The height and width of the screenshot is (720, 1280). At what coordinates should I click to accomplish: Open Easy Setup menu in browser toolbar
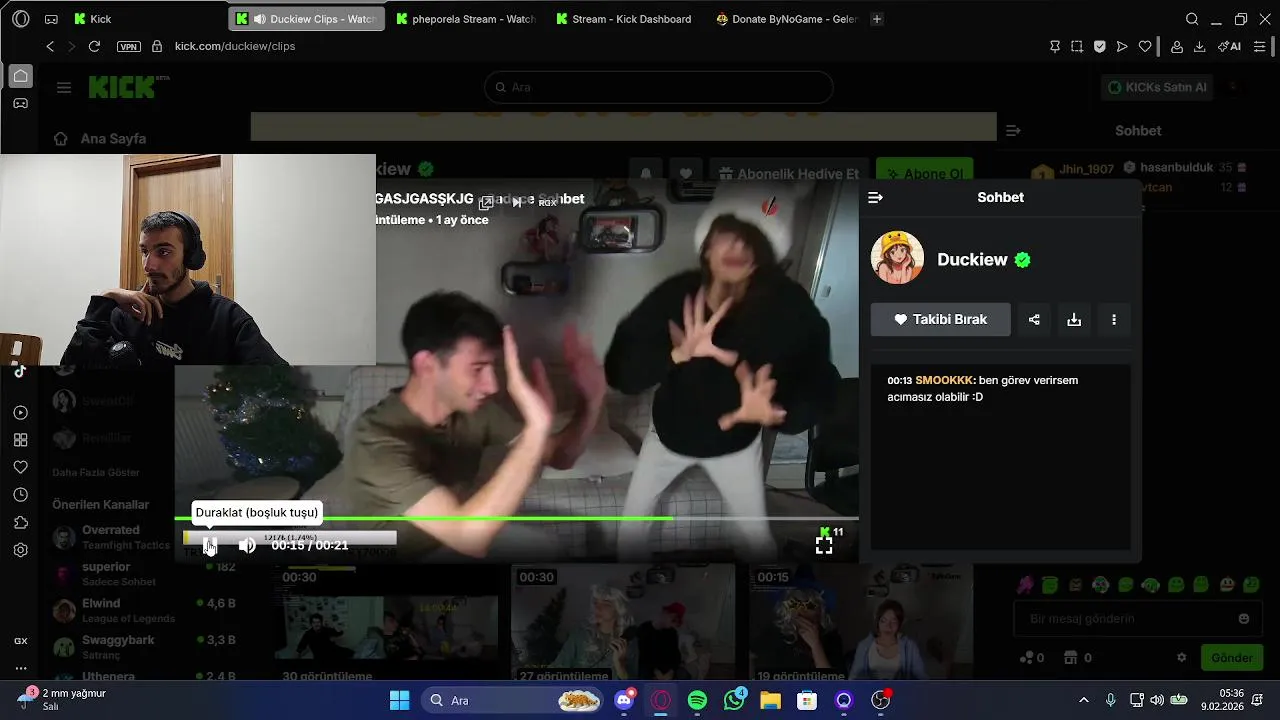coord(1260,46)
